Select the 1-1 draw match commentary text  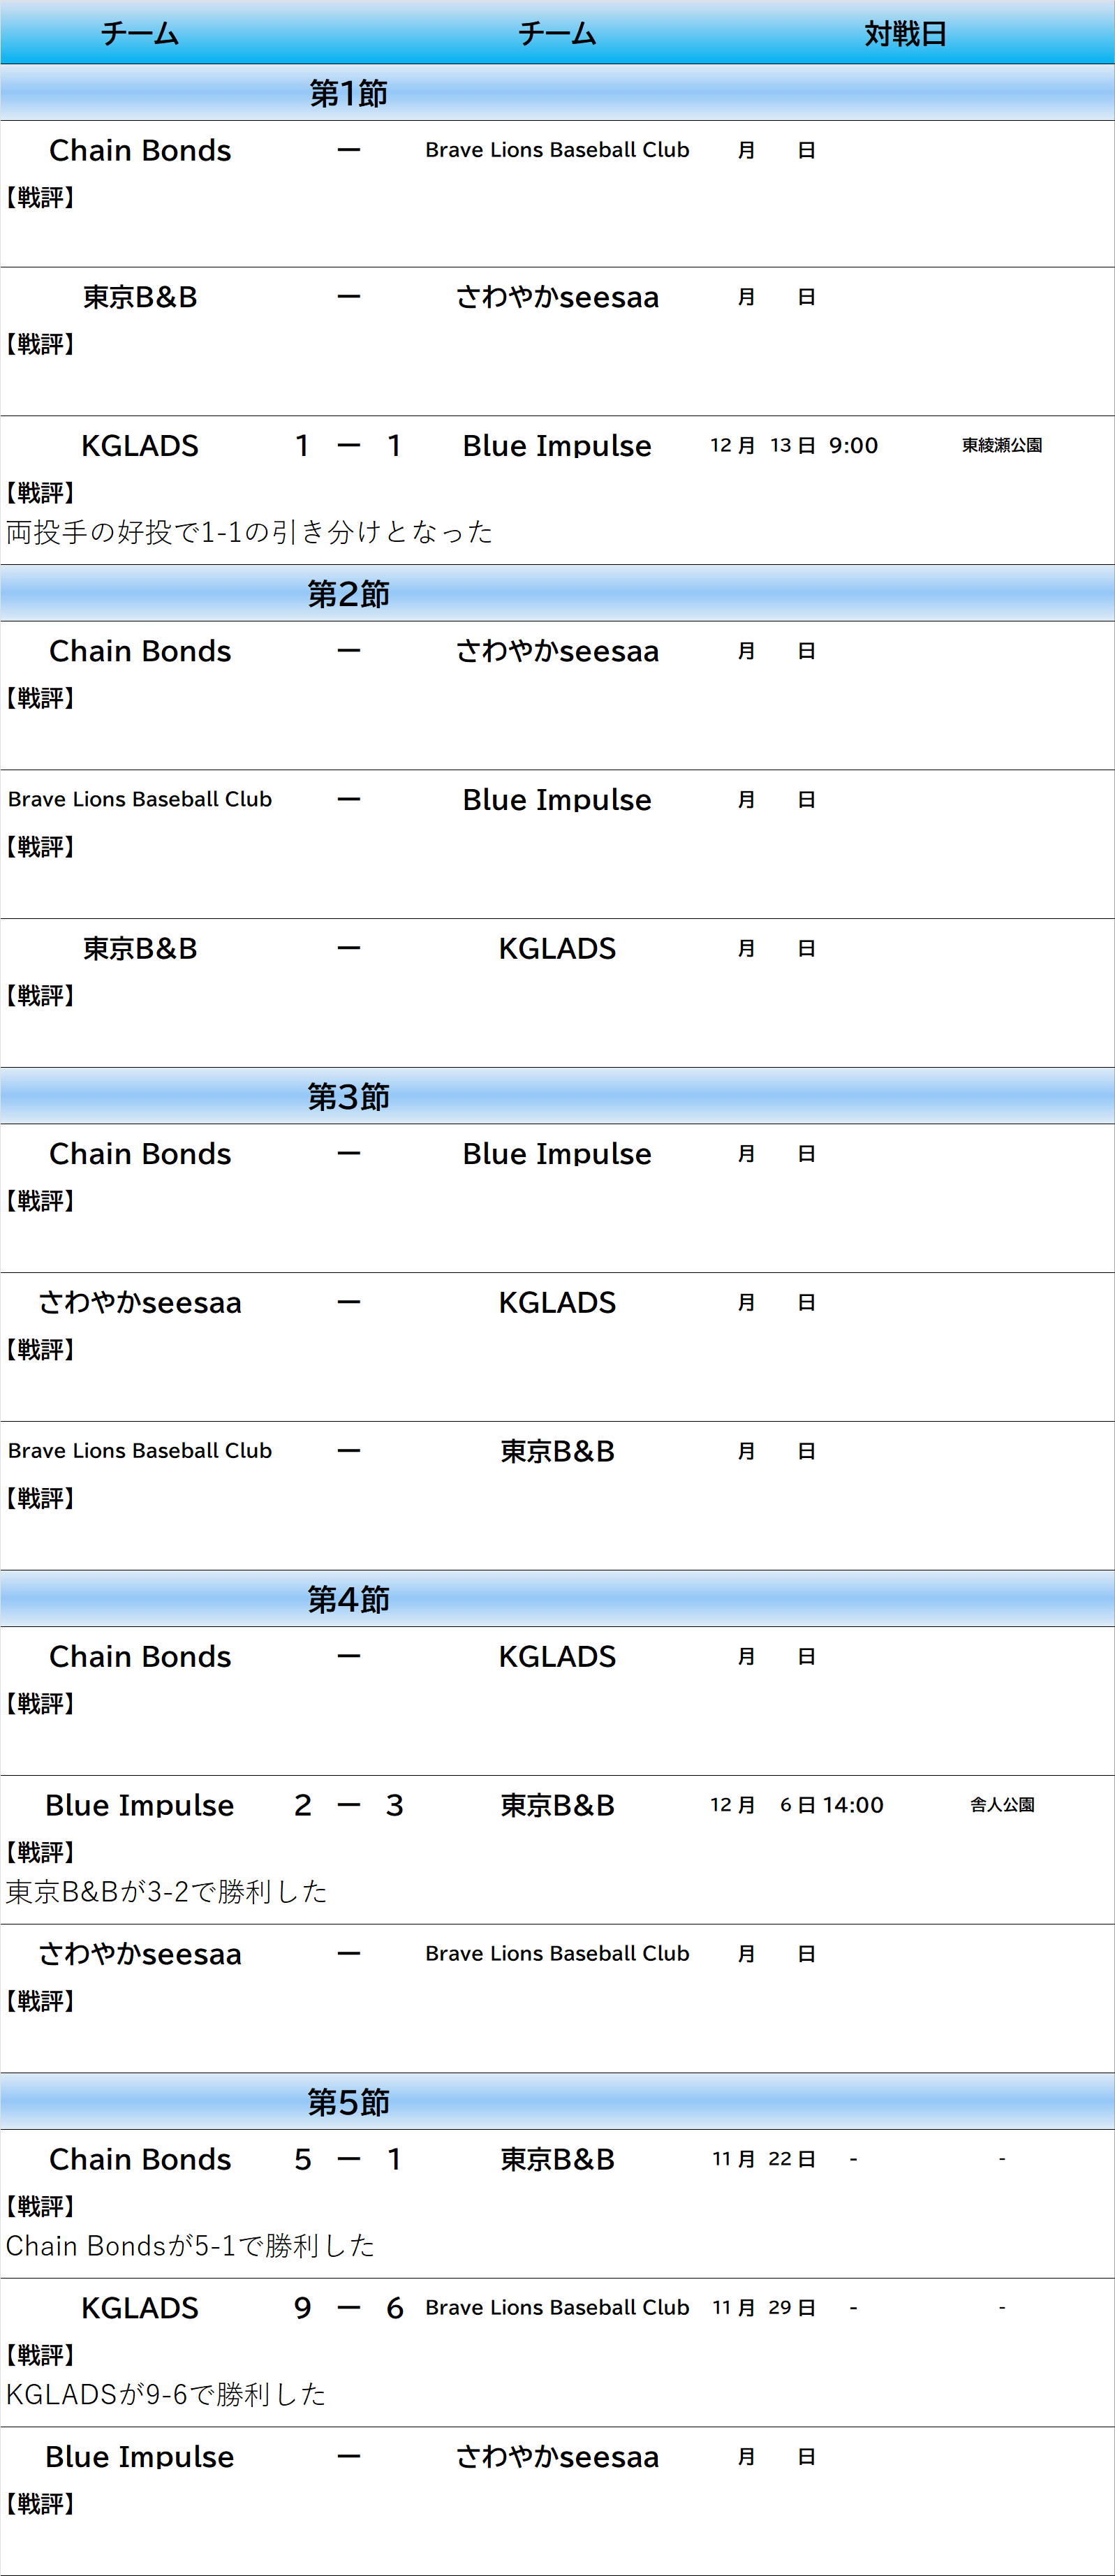249,532
